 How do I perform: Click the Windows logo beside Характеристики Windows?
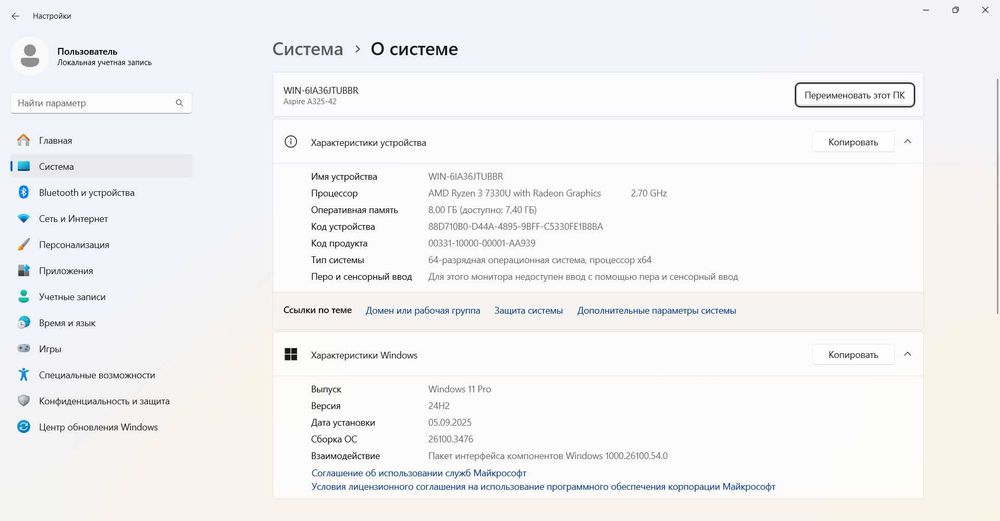[x=291, y=355]
